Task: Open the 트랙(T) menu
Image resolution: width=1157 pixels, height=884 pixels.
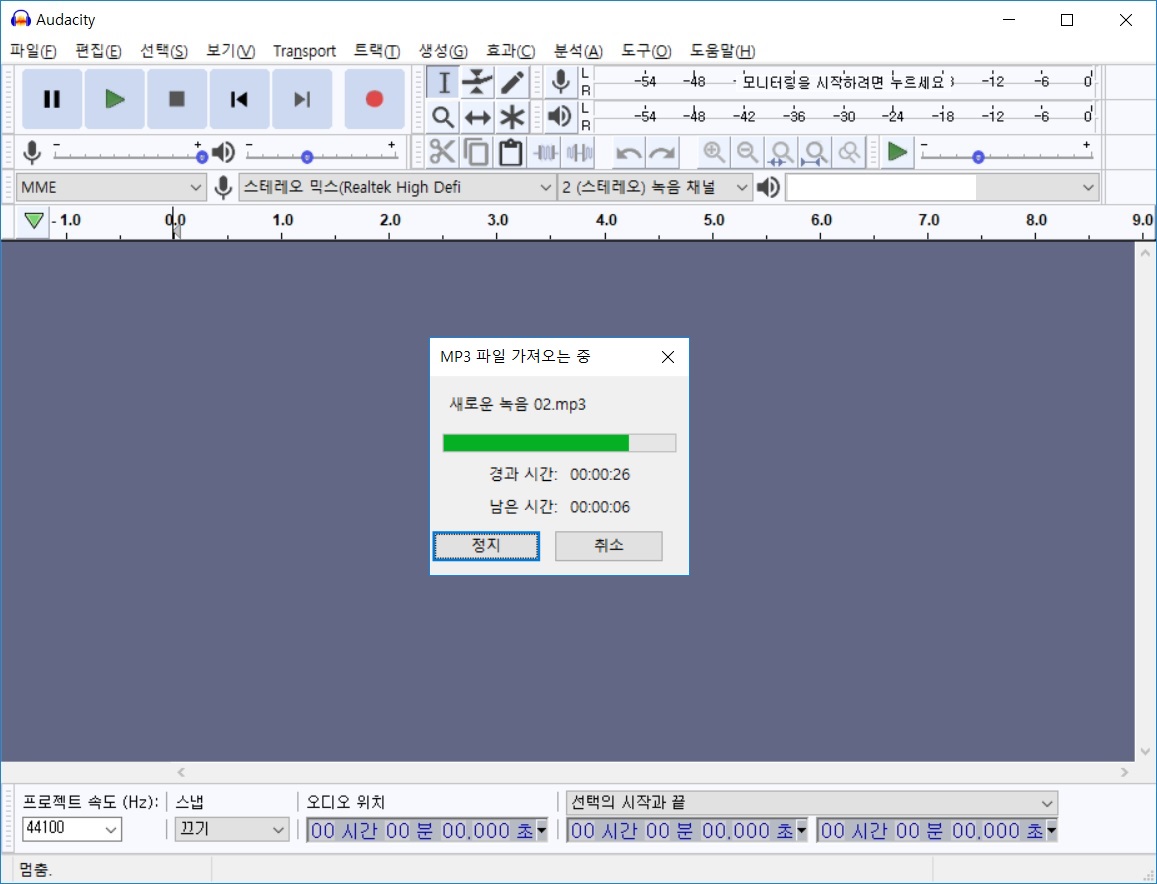Action: click(376, 51)
